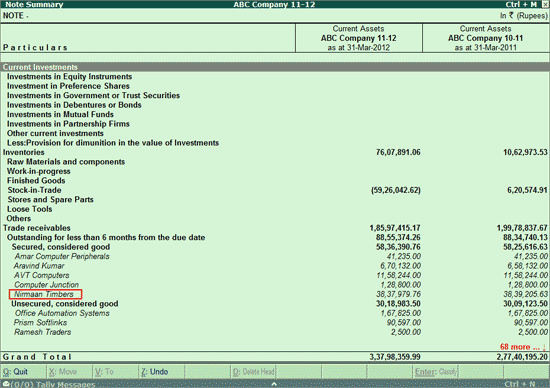Click Inventories amount 10,62,973.53
Image resolution: width=550 pixels, height=388 pixels.
(525, 152)
